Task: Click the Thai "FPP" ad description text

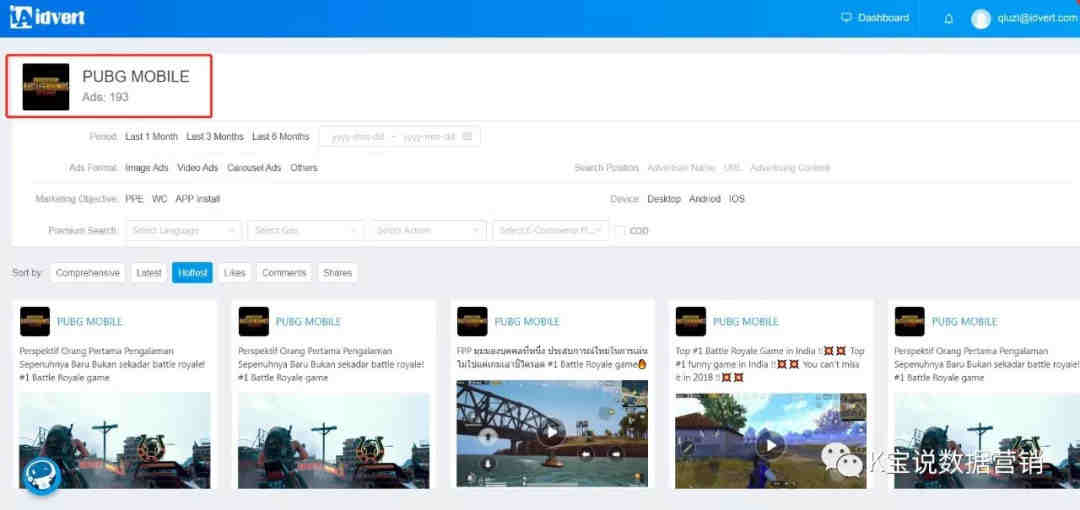Action: 552,358
